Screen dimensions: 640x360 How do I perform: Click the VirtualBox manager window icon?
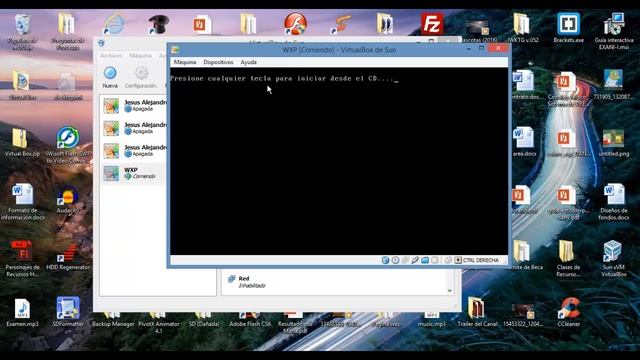(102, 43)
